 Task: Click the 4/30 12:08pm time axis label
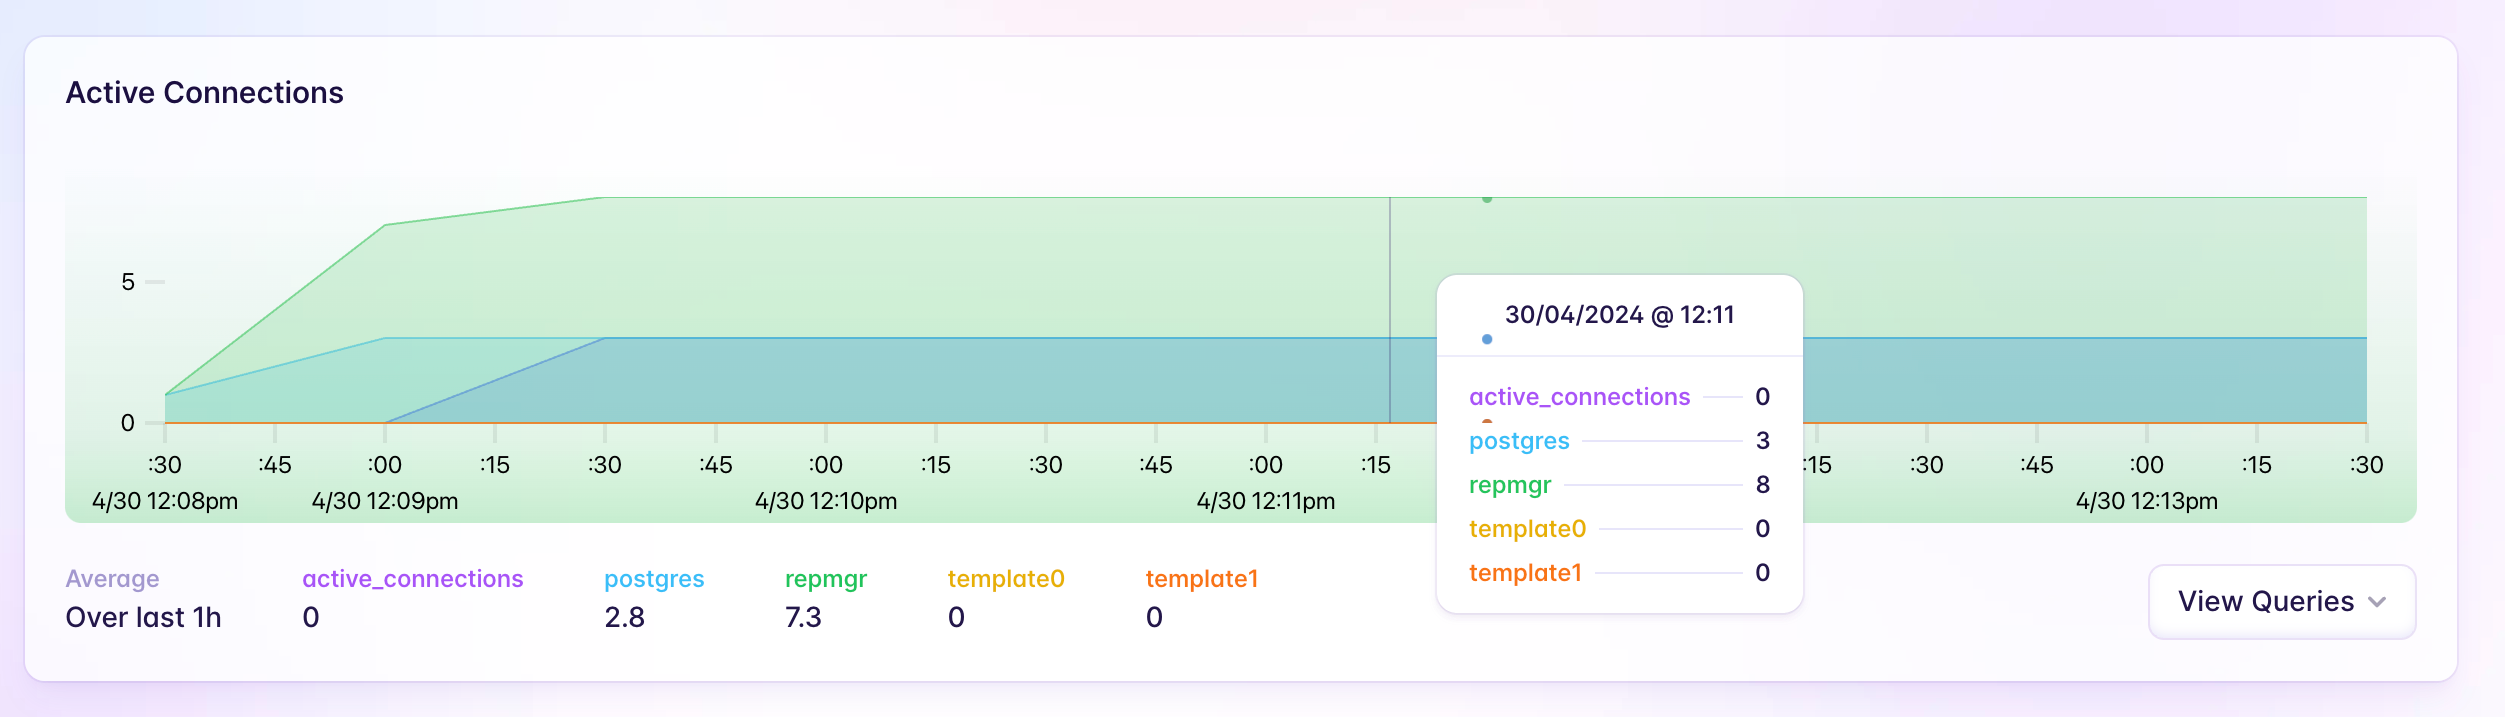pos(165,501)
